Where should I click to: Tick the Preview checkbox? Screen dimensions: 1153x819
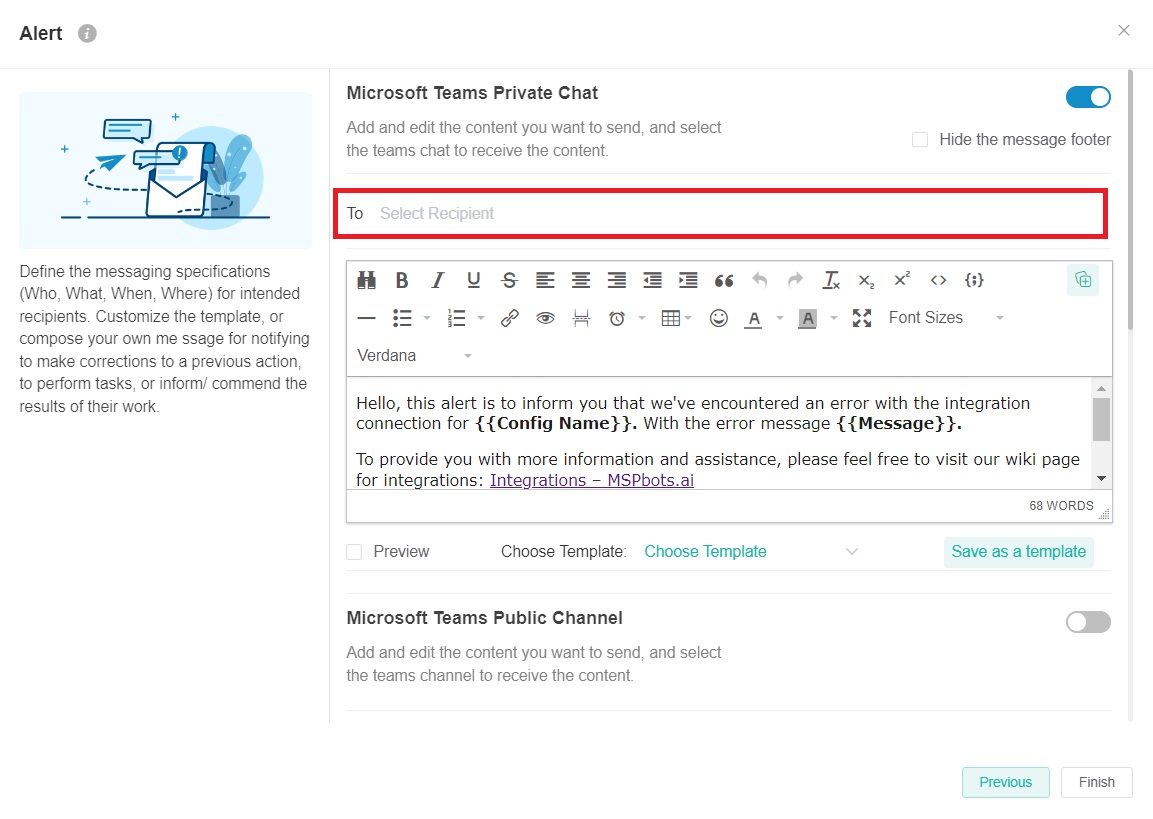point(355,552)
